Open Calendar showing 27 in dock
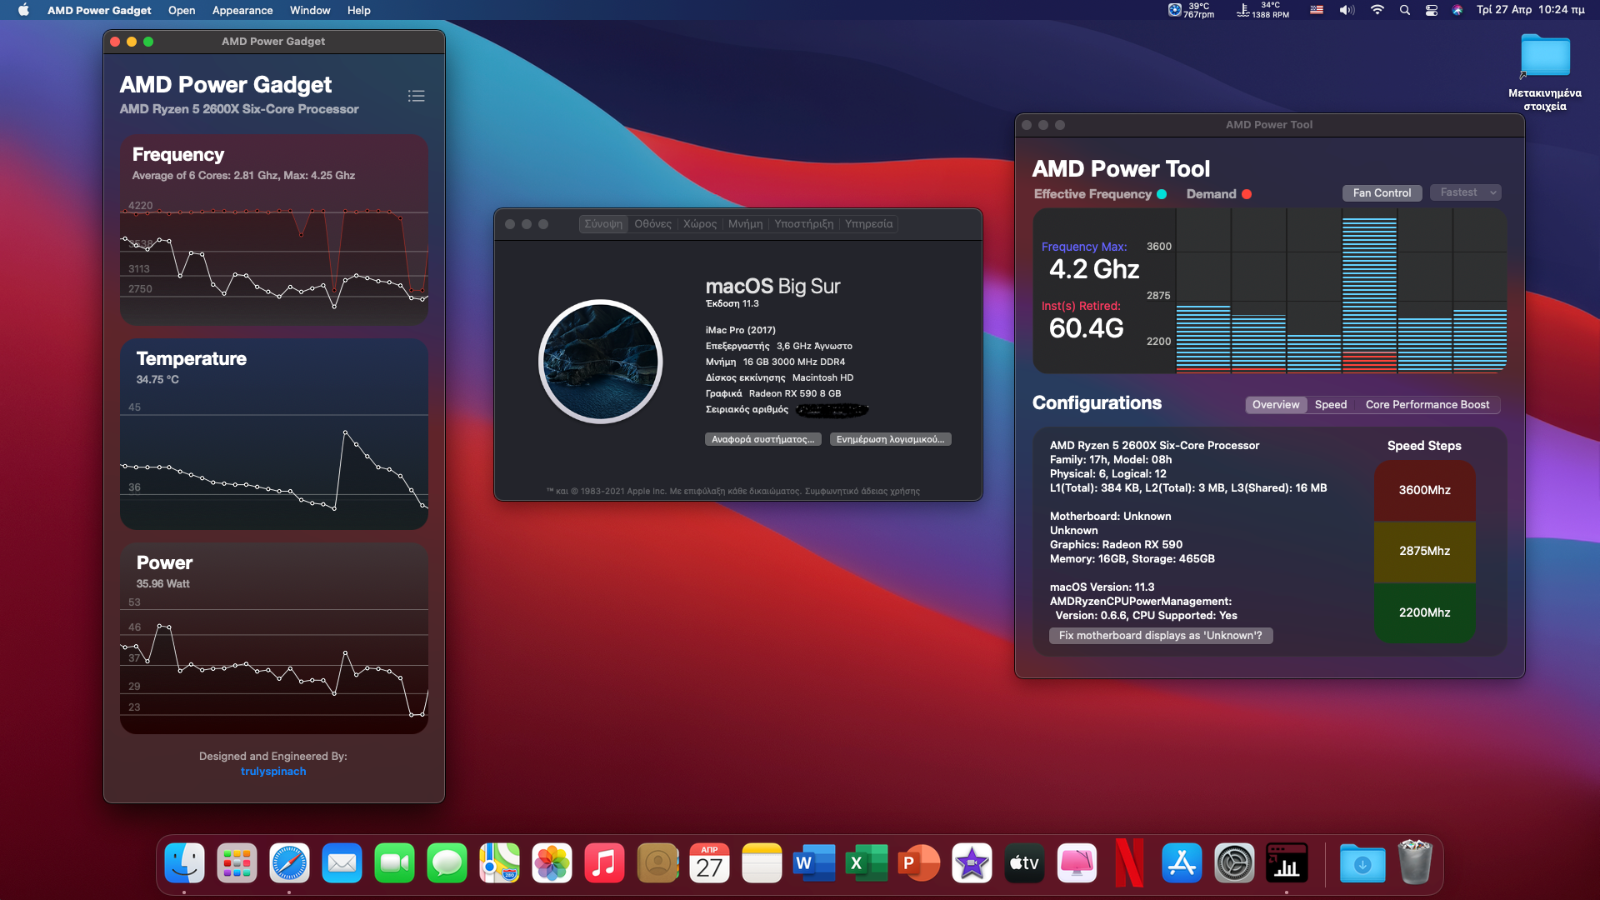Screen dimensions: 1600x900 [x=709, y=863]
